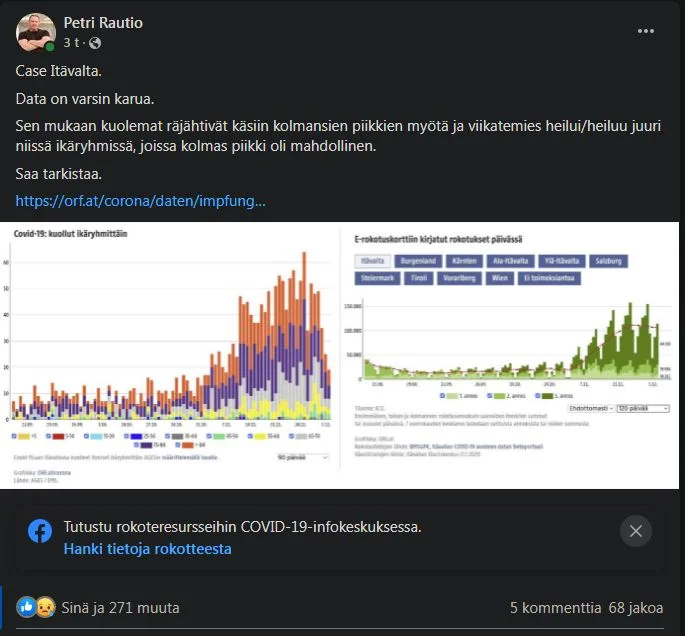Screen dimensions: 685x636
Task: Select the Salzburg tab
Action: (608, 261)
